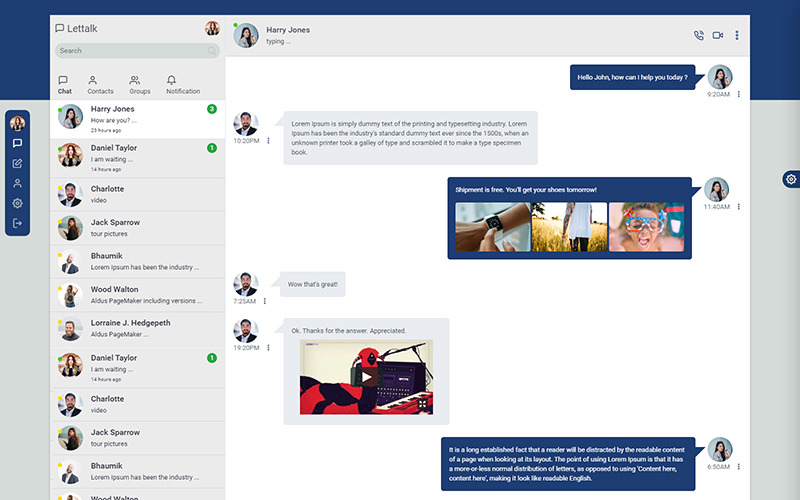Click the search magnifier icon
The height and width of the screenshot is (500, 800).
click(212, 51)
